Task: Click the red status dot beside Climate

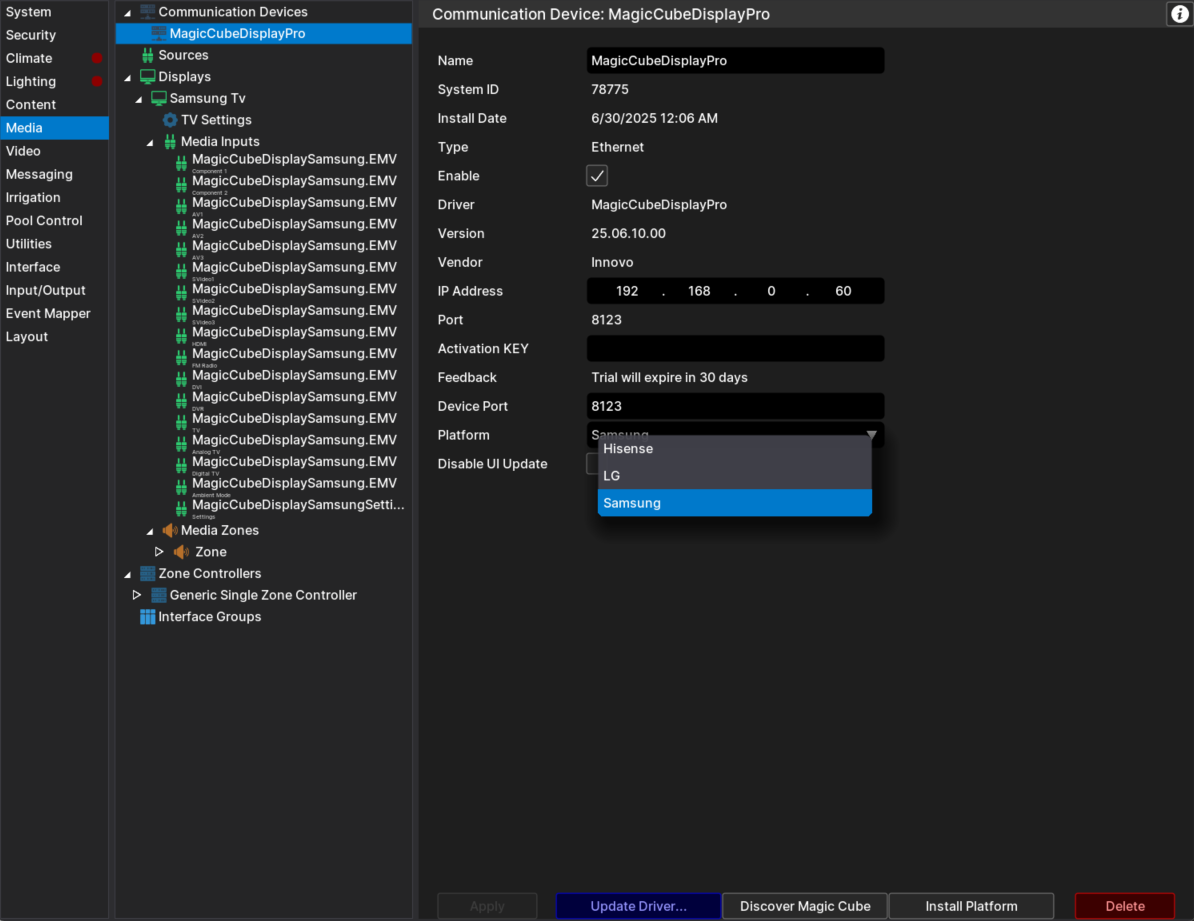Action: pyautogui.click(x=97, y=59)
